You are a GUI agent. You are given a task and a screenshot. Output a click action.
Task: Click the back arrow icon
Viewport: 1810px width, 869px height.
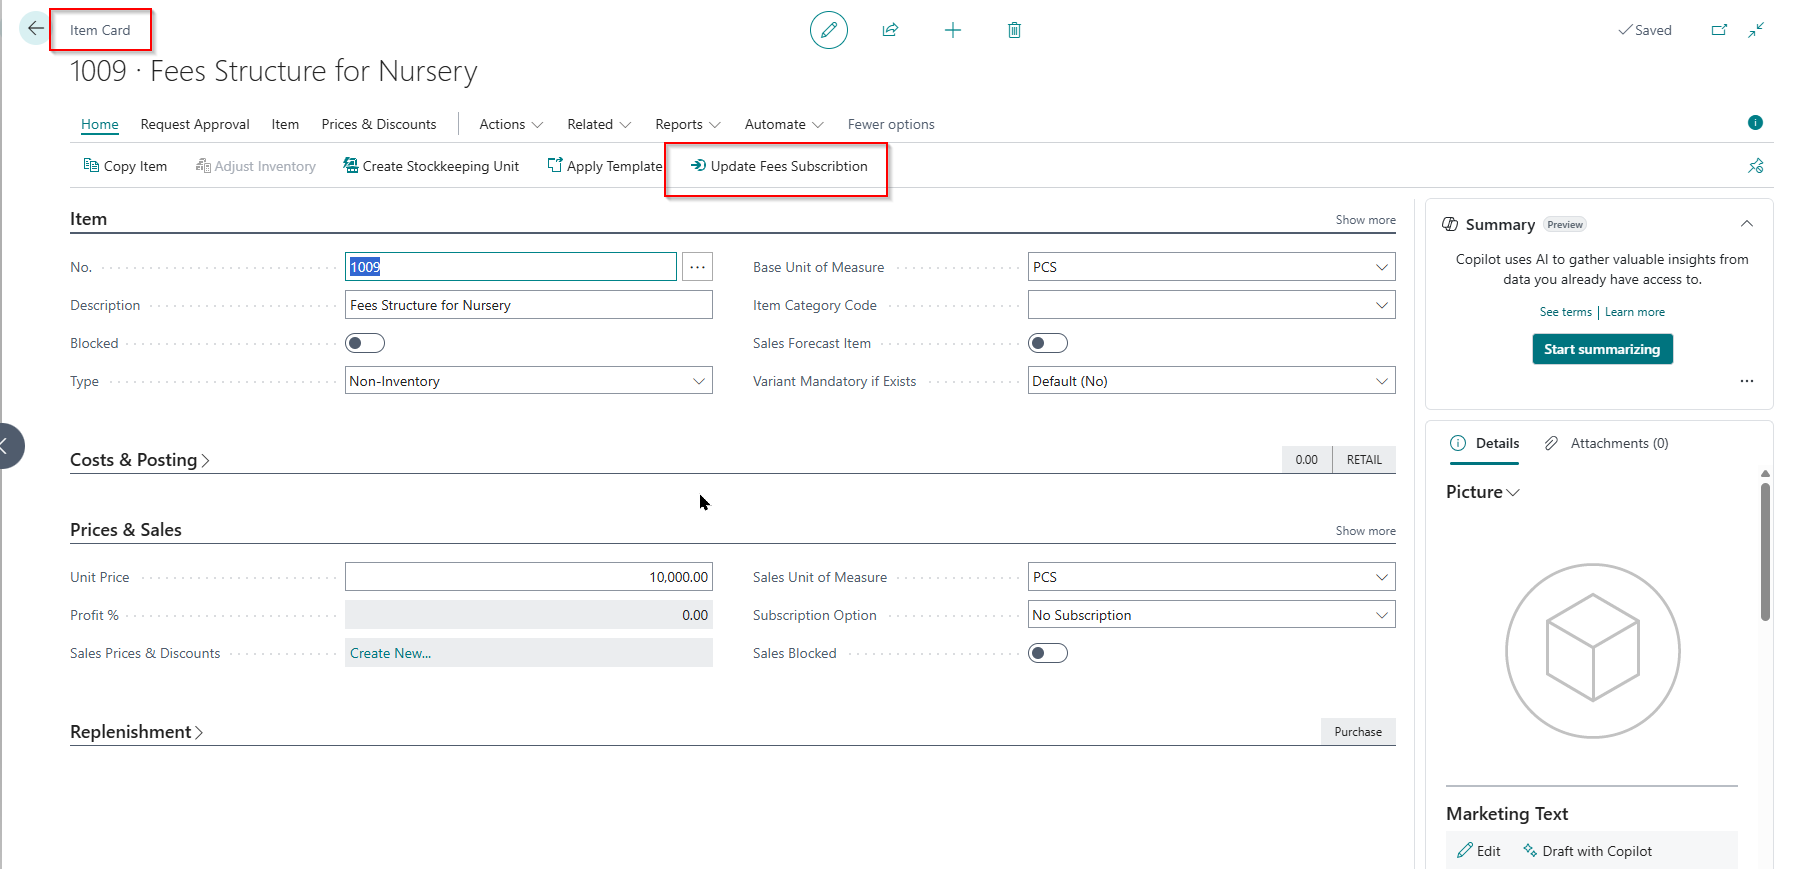[35, 29]
